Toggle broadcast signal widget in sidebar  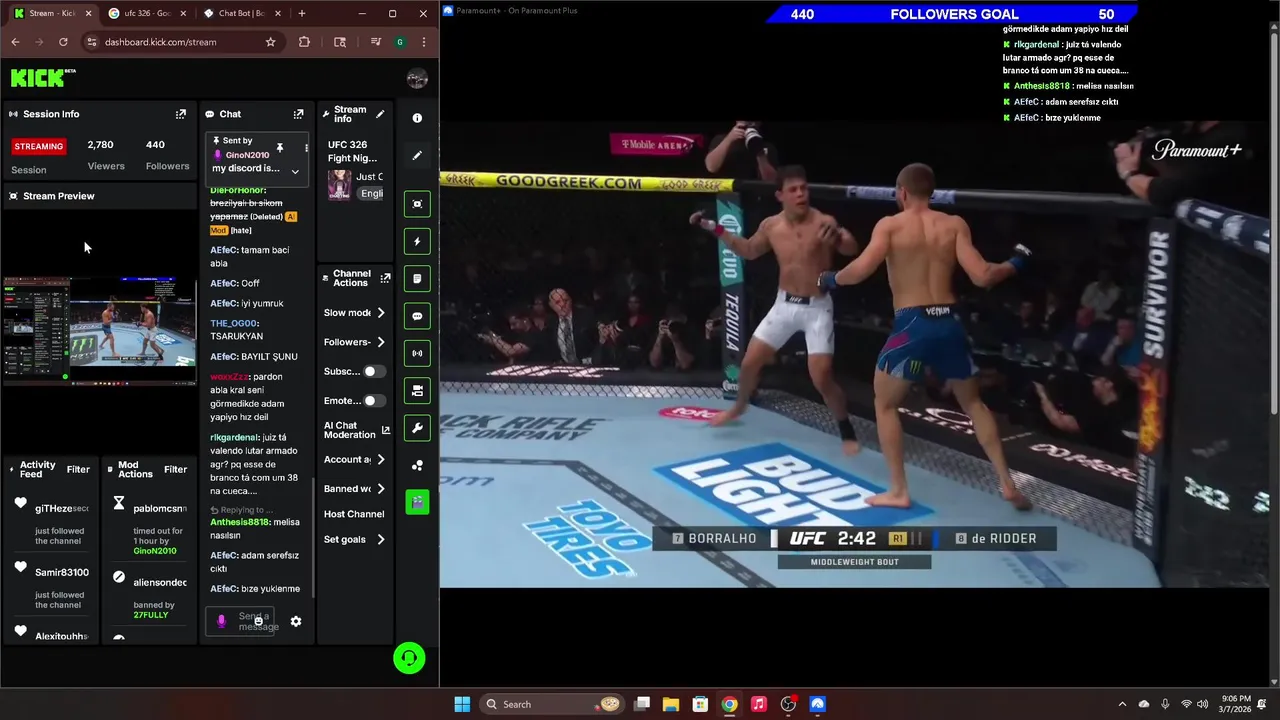click(x=417, y=353)
